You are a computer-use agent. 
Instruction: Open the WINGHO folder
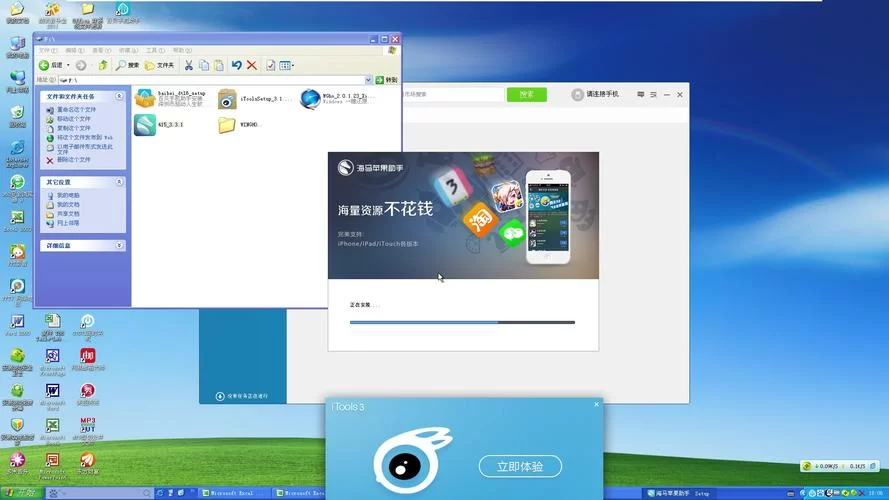tap(227, 125)
